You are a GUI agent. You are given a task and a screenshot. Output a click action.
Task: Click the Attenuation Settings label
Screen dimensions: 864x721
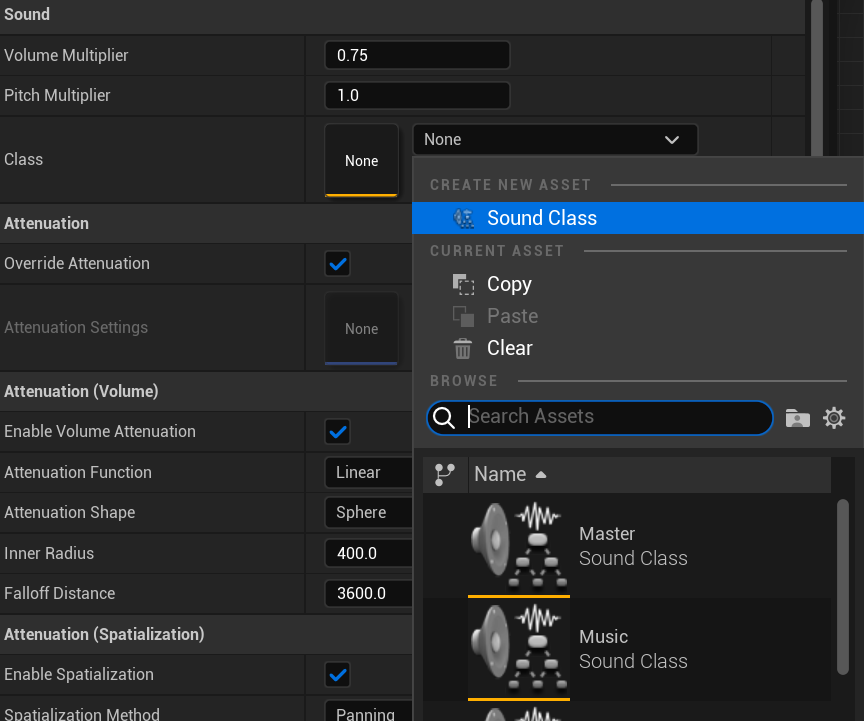pyautogui.click(x=76, y=327)
